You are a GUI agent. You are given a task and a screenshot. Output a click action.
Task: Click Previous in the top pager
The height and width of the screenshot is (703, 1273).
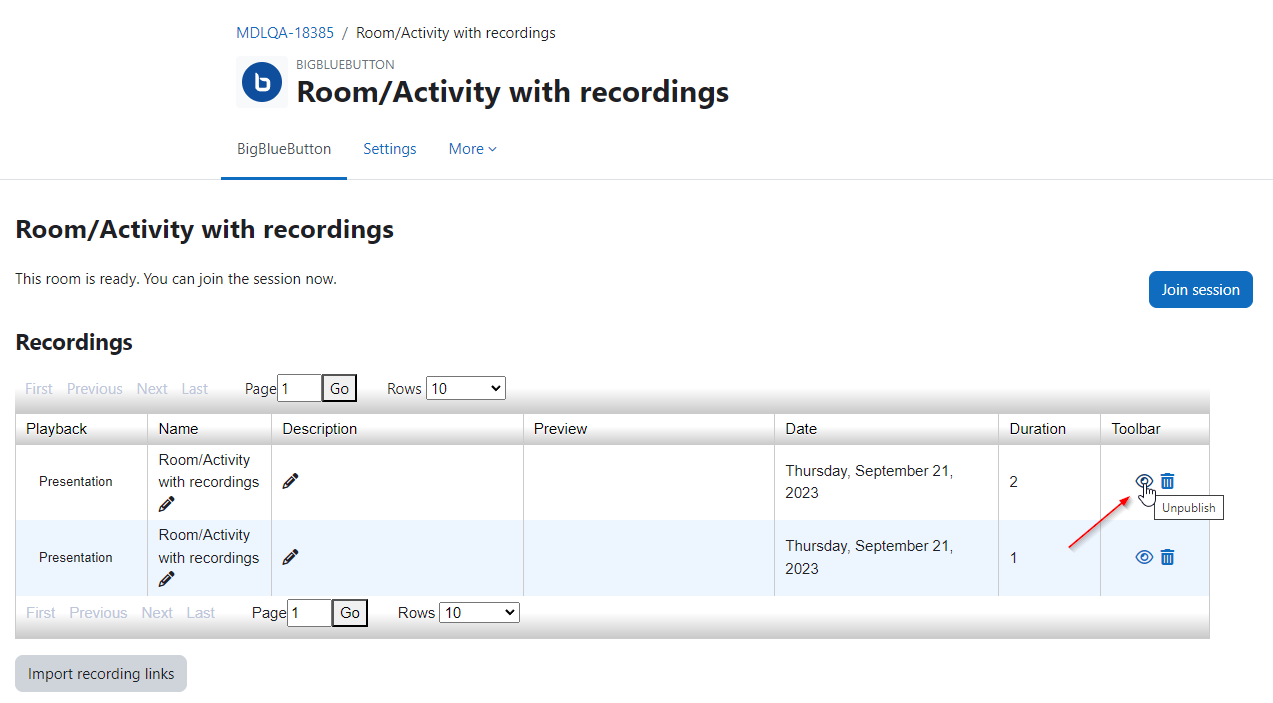coord(95,389)
